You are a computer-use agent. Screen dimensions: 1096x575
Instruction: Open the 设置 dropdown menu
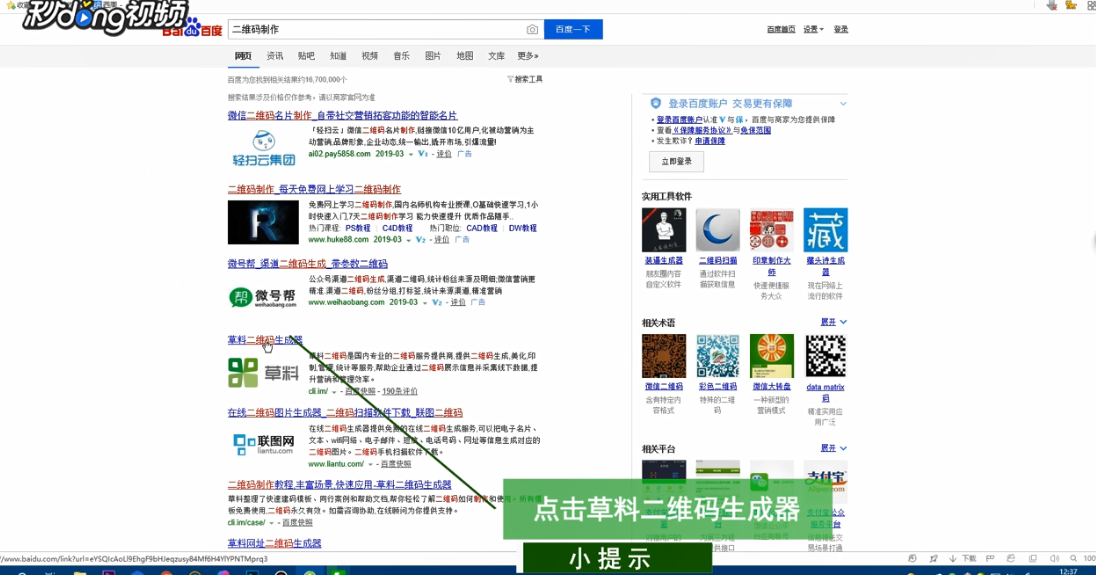(813, 29)
